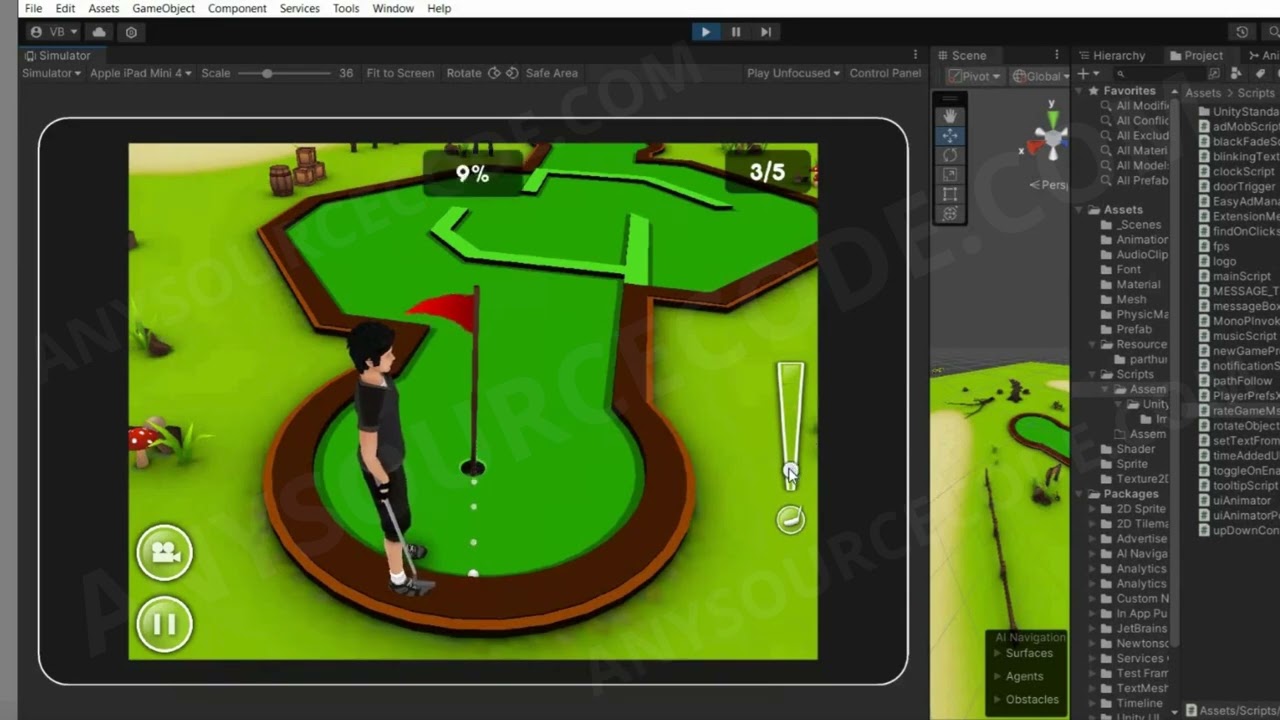Select the Simulator tab
The height and width of the screenshot is (720, 1280).
[58, 55]
